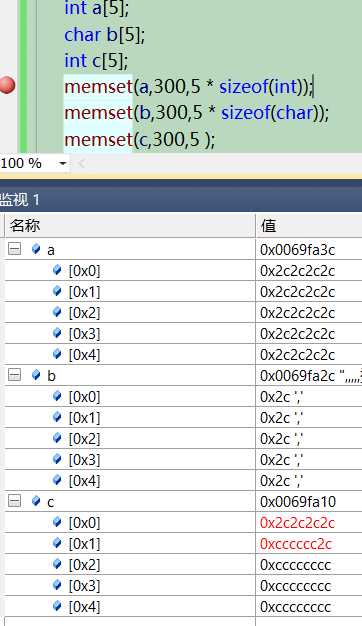Screen dimensions: 362x626
Task: Click value 0x0069fa10 of c
Action: (x=298, y=502)
